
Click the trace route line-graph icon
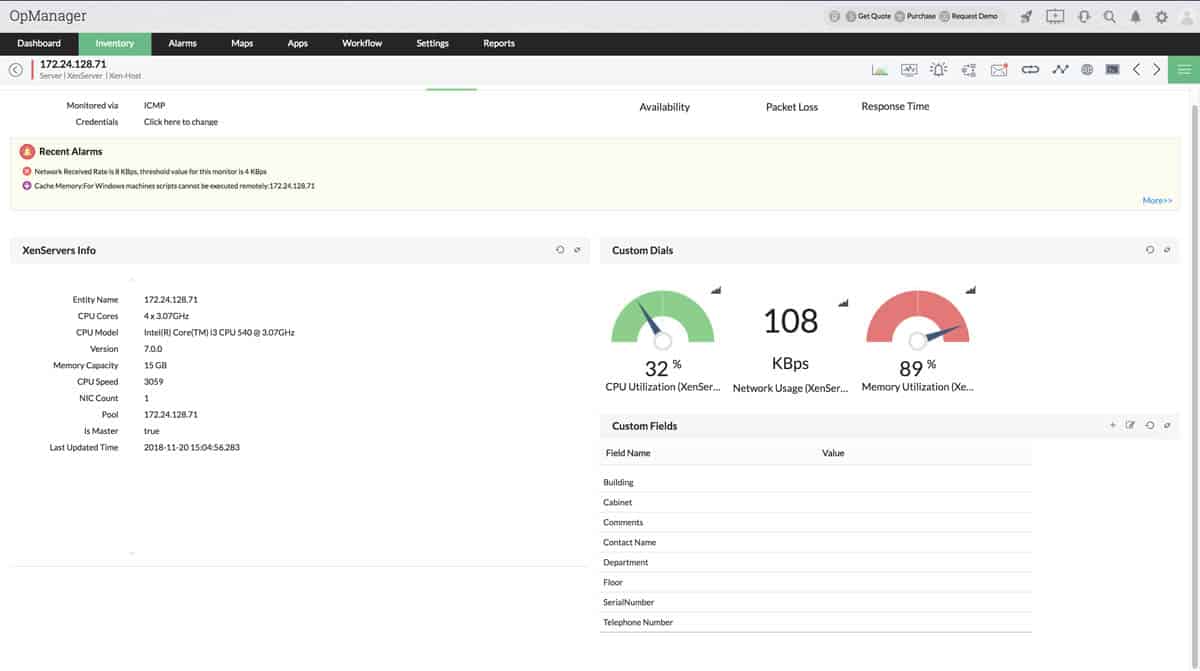tap(1060, 69)
